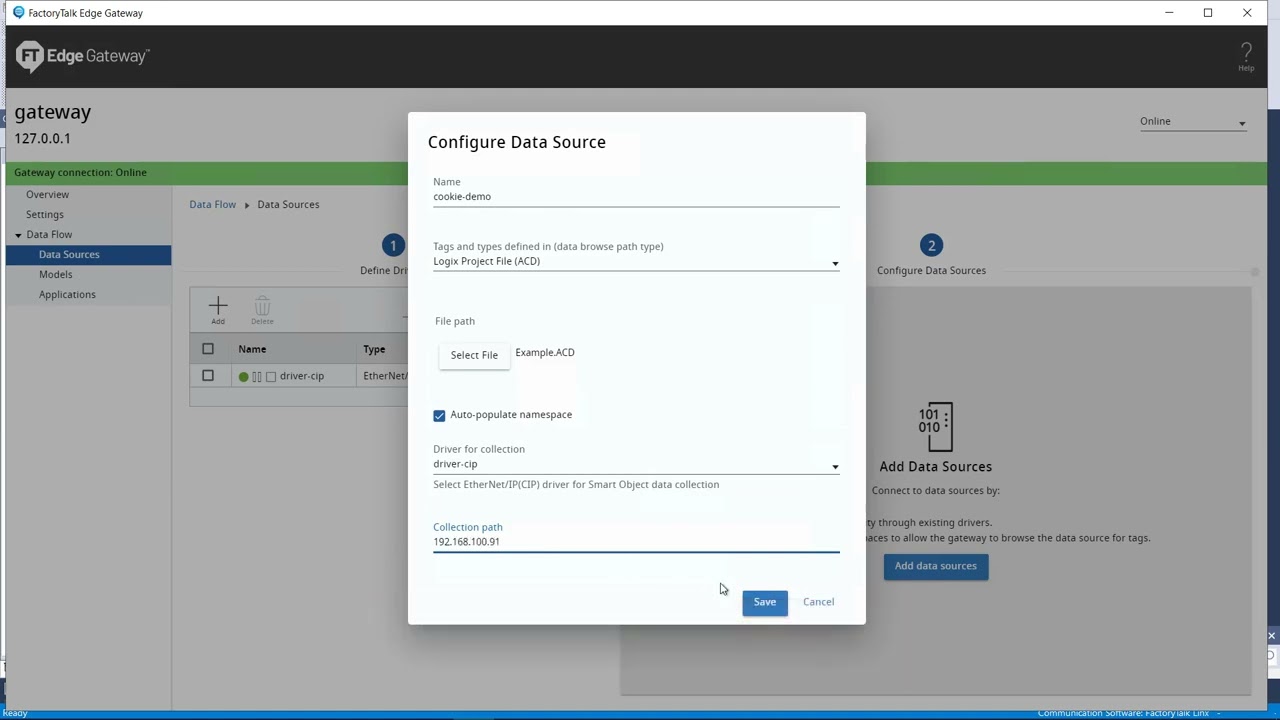Click step 1 Define Drivers circle
This screenshot has height=720, width=1280.
393,246
